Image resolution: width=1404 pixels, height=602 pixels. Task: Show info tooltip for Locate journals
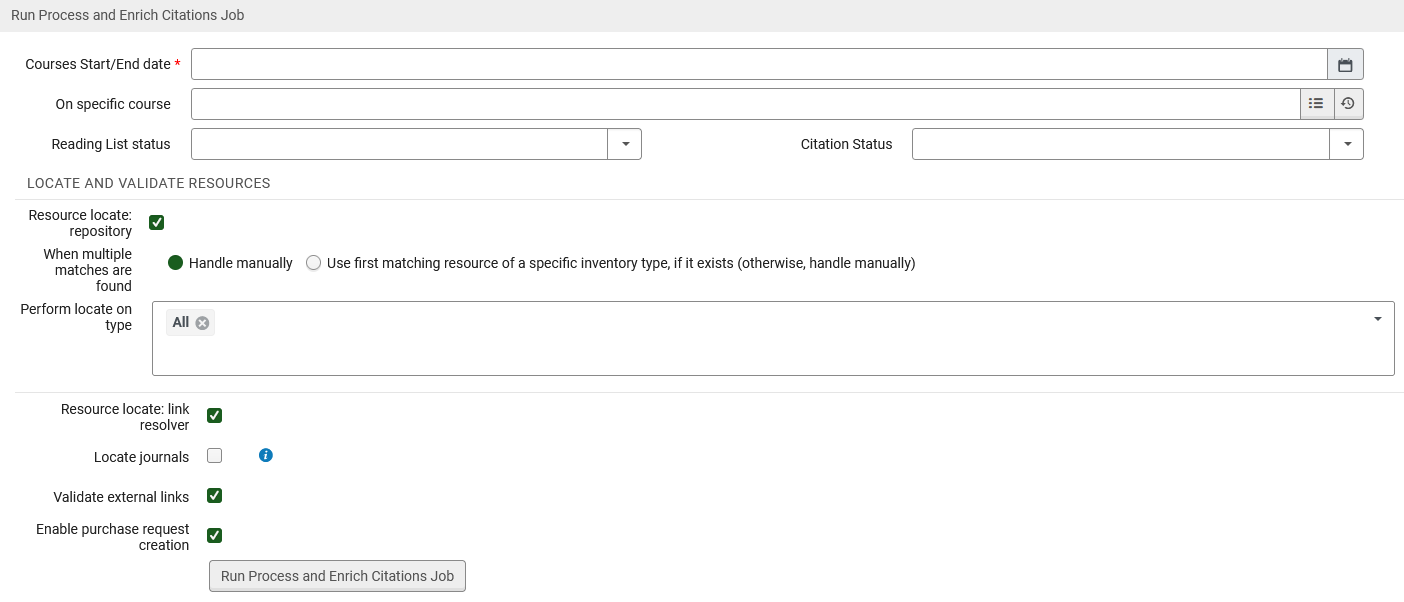(x=265, y=456)
